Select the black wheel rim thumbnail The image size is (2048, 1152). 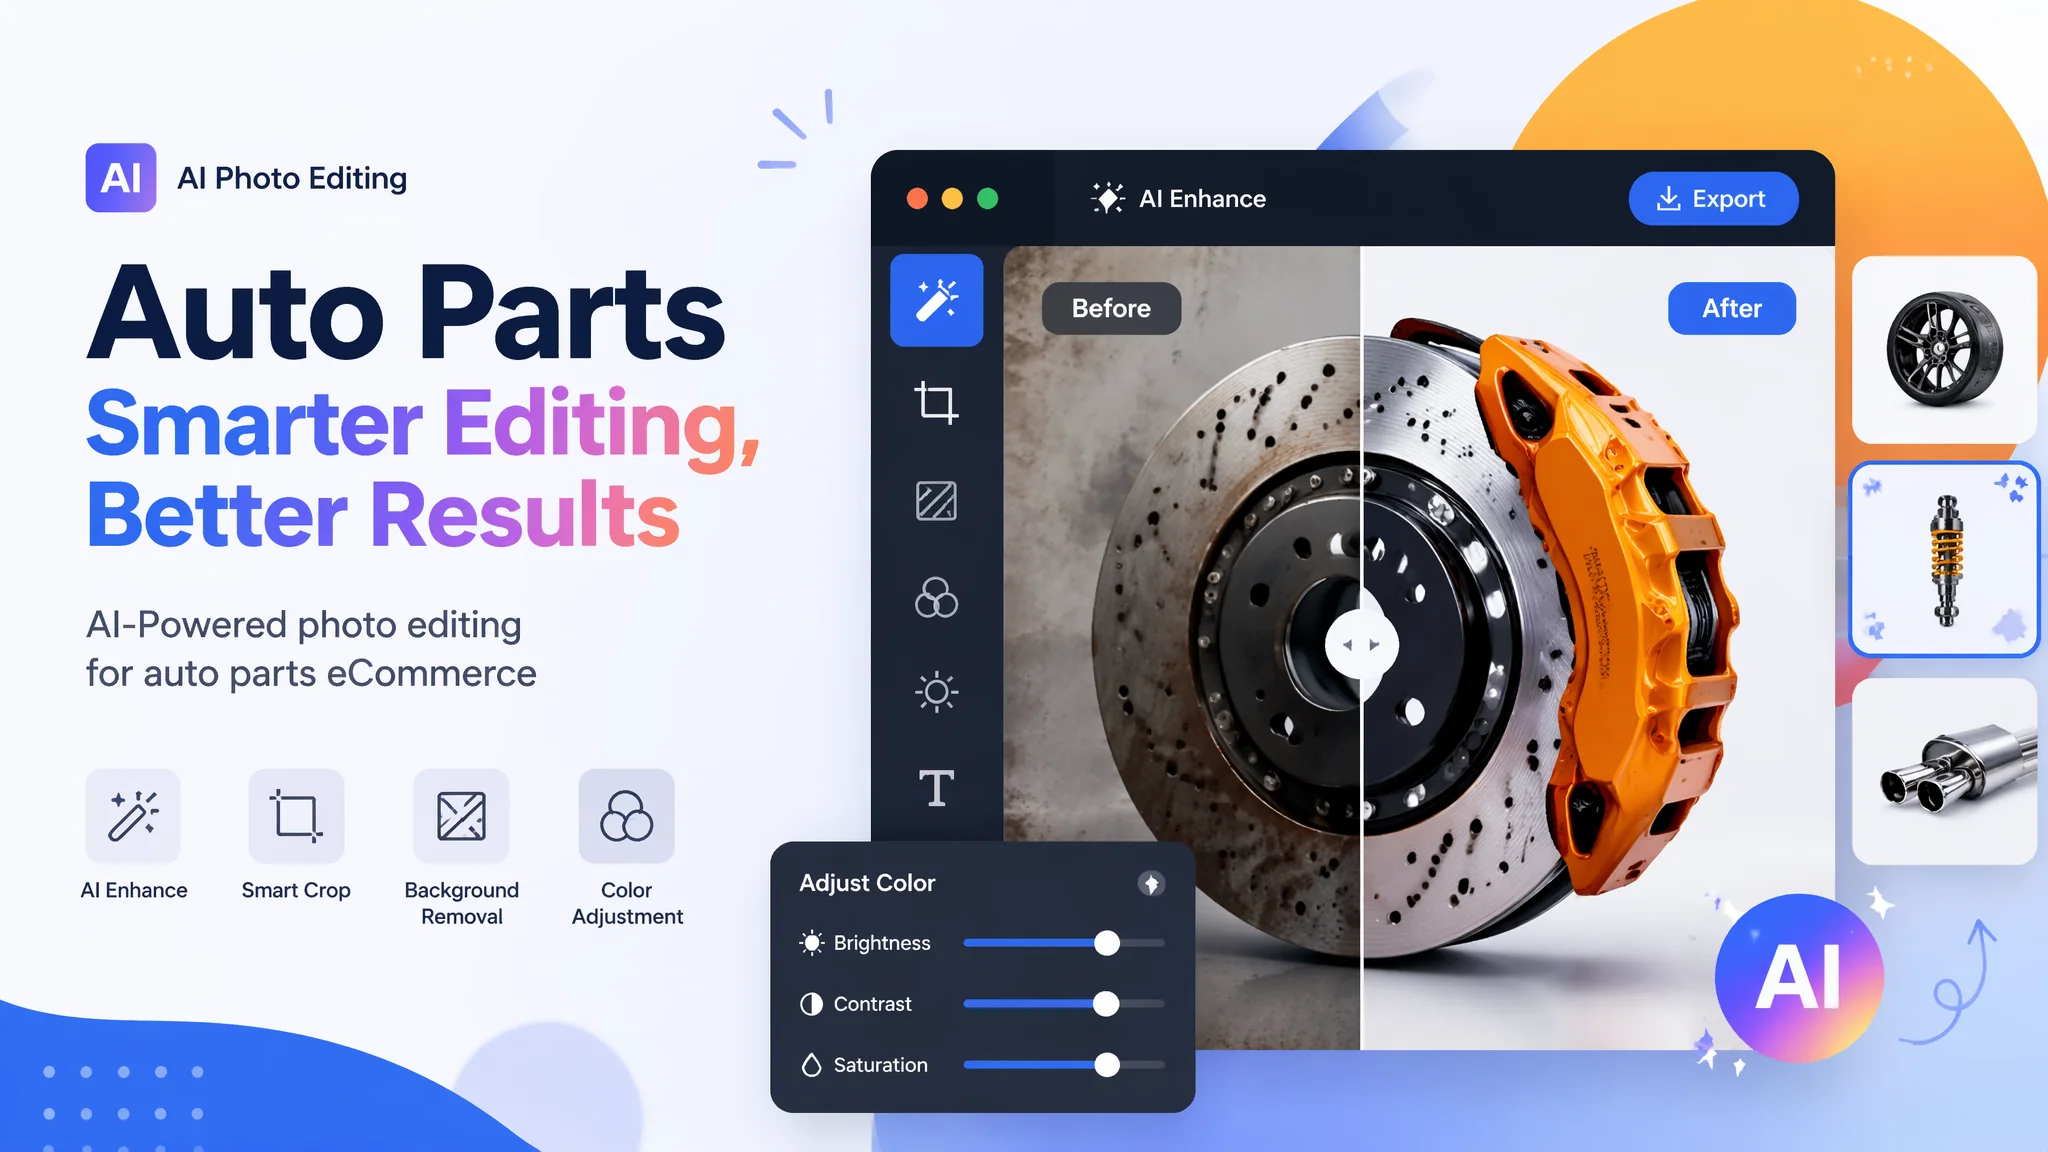tap(1944, 349)
